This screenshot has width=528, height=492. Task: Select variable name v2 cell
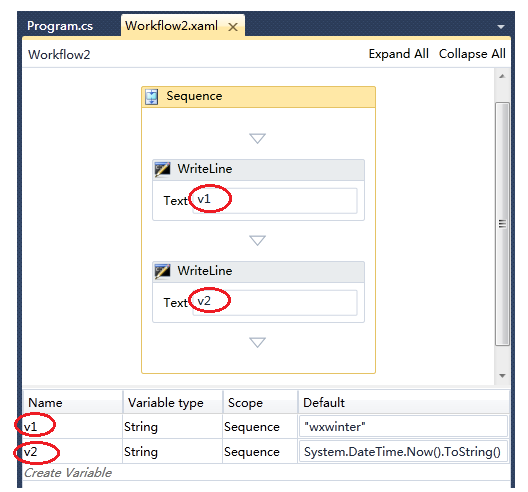pos(72,452)
